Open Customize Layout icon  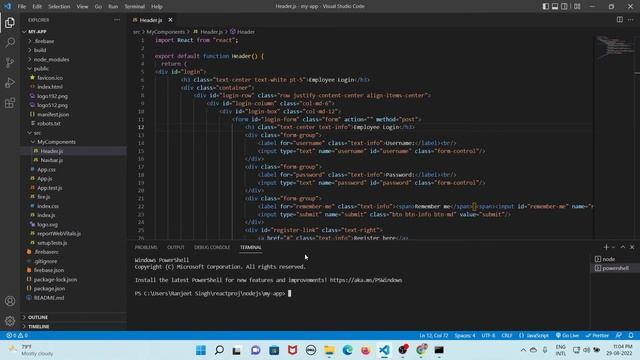click(x=577, y=6)
